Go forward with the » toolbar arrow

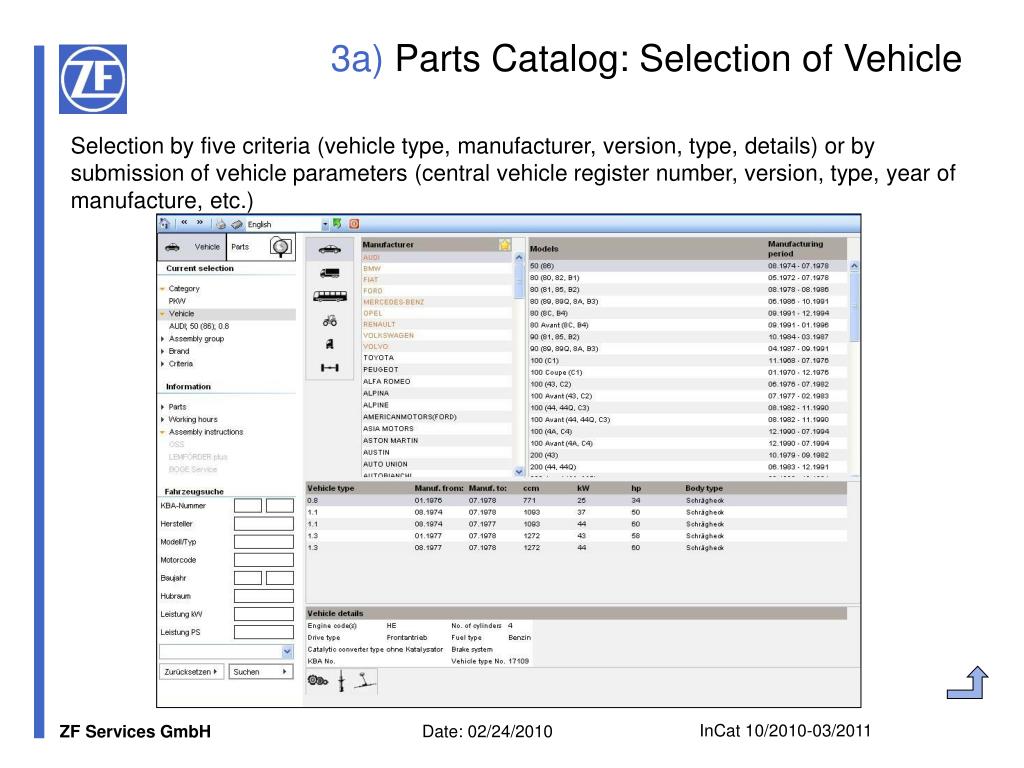(x=199, y=223)
